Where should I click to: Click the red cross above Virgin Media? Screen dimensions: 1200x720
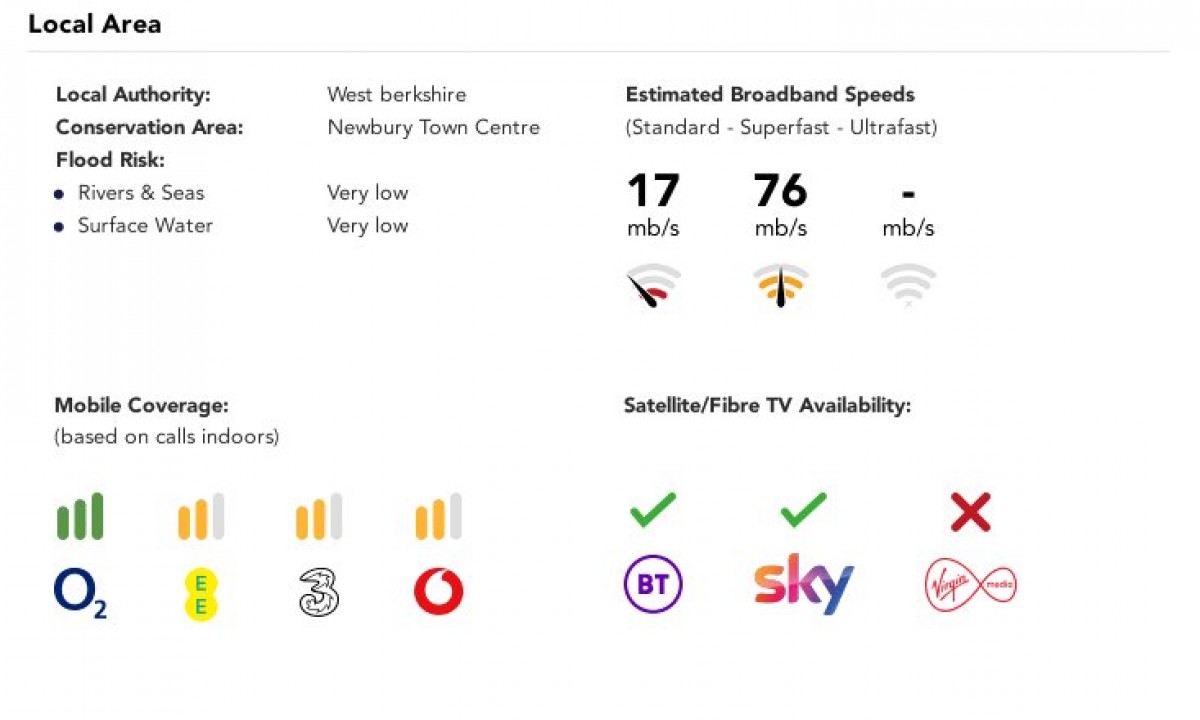click(970, 512)
